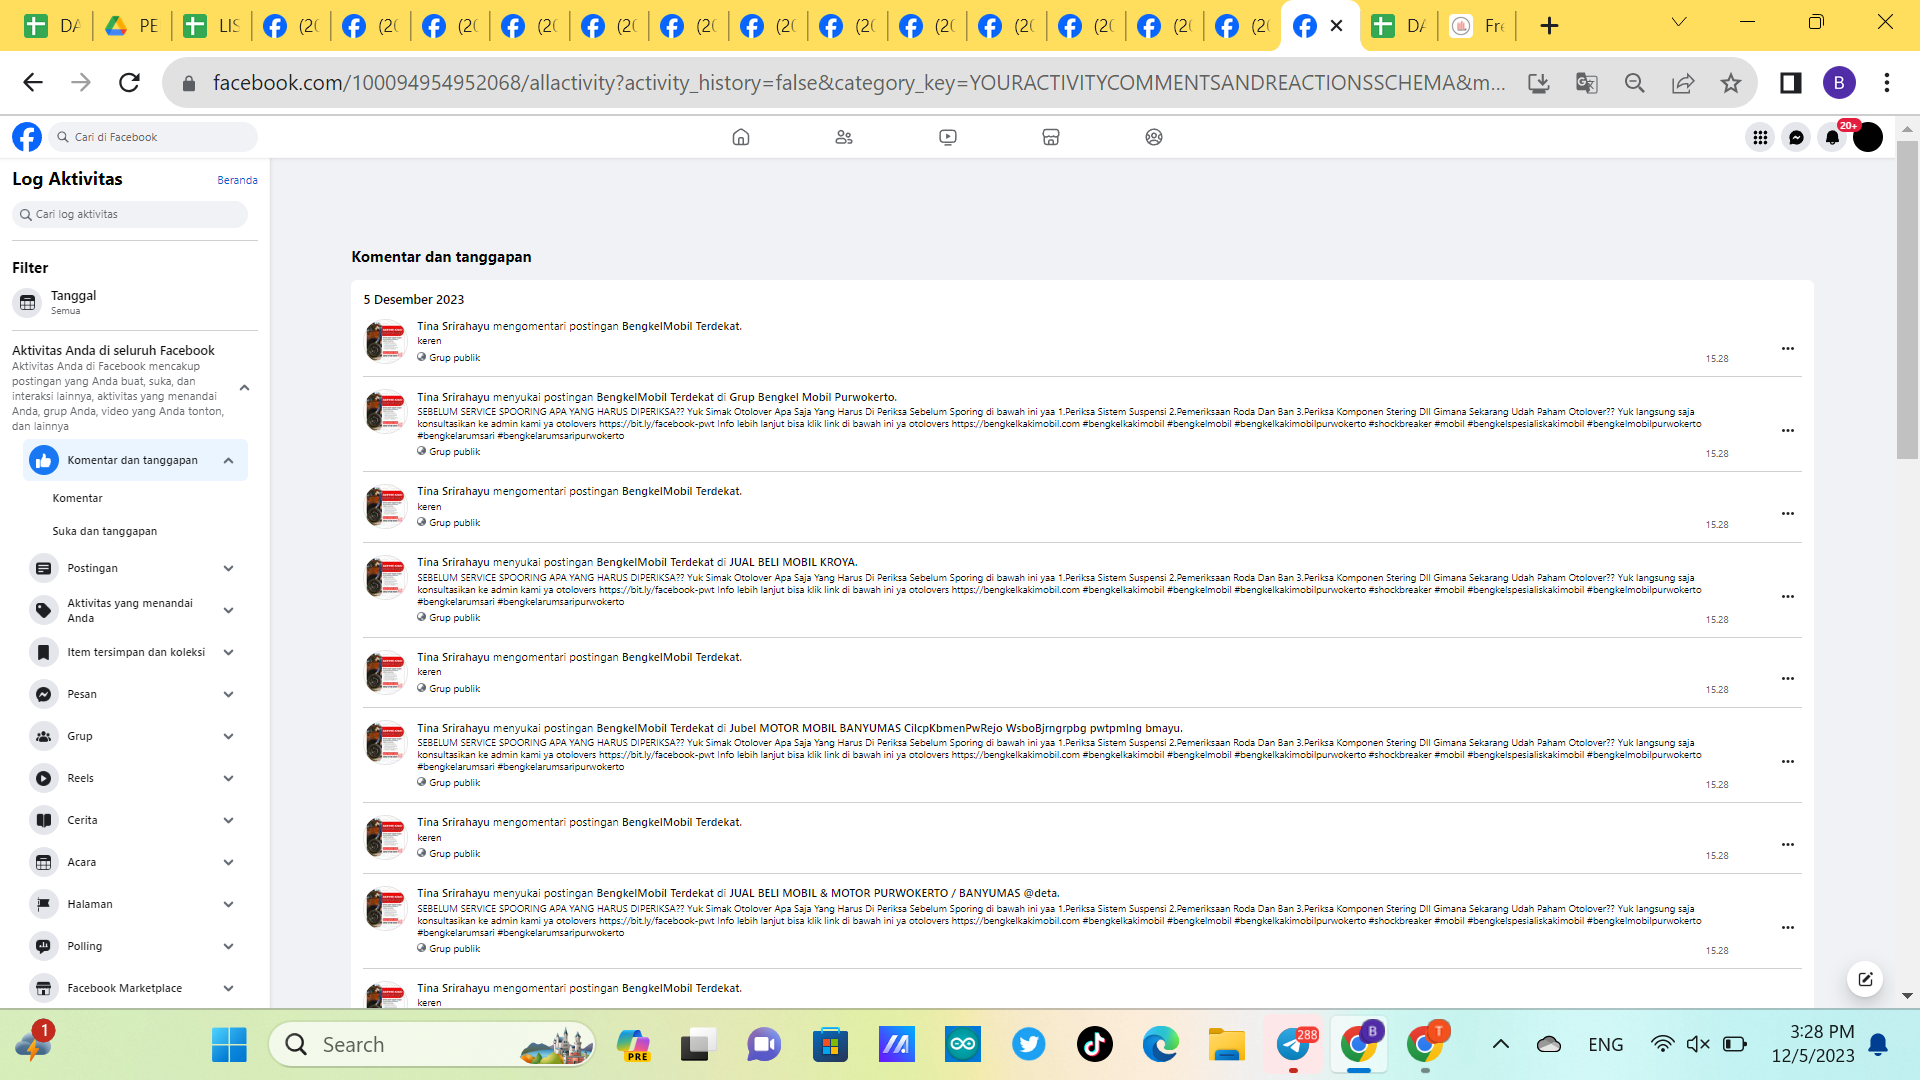The width and height of the screenshot is (1920, 1080).
Task: Show hidden system tray icons
Action: coord(1501,1045)
